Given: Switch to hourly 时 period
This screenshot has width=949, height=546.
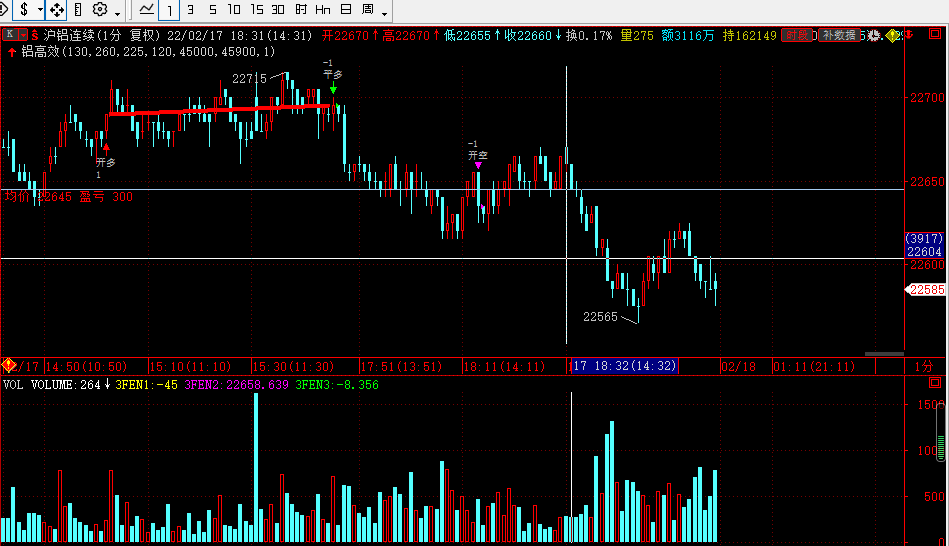Looking at the screenshot, I should 301,10.
